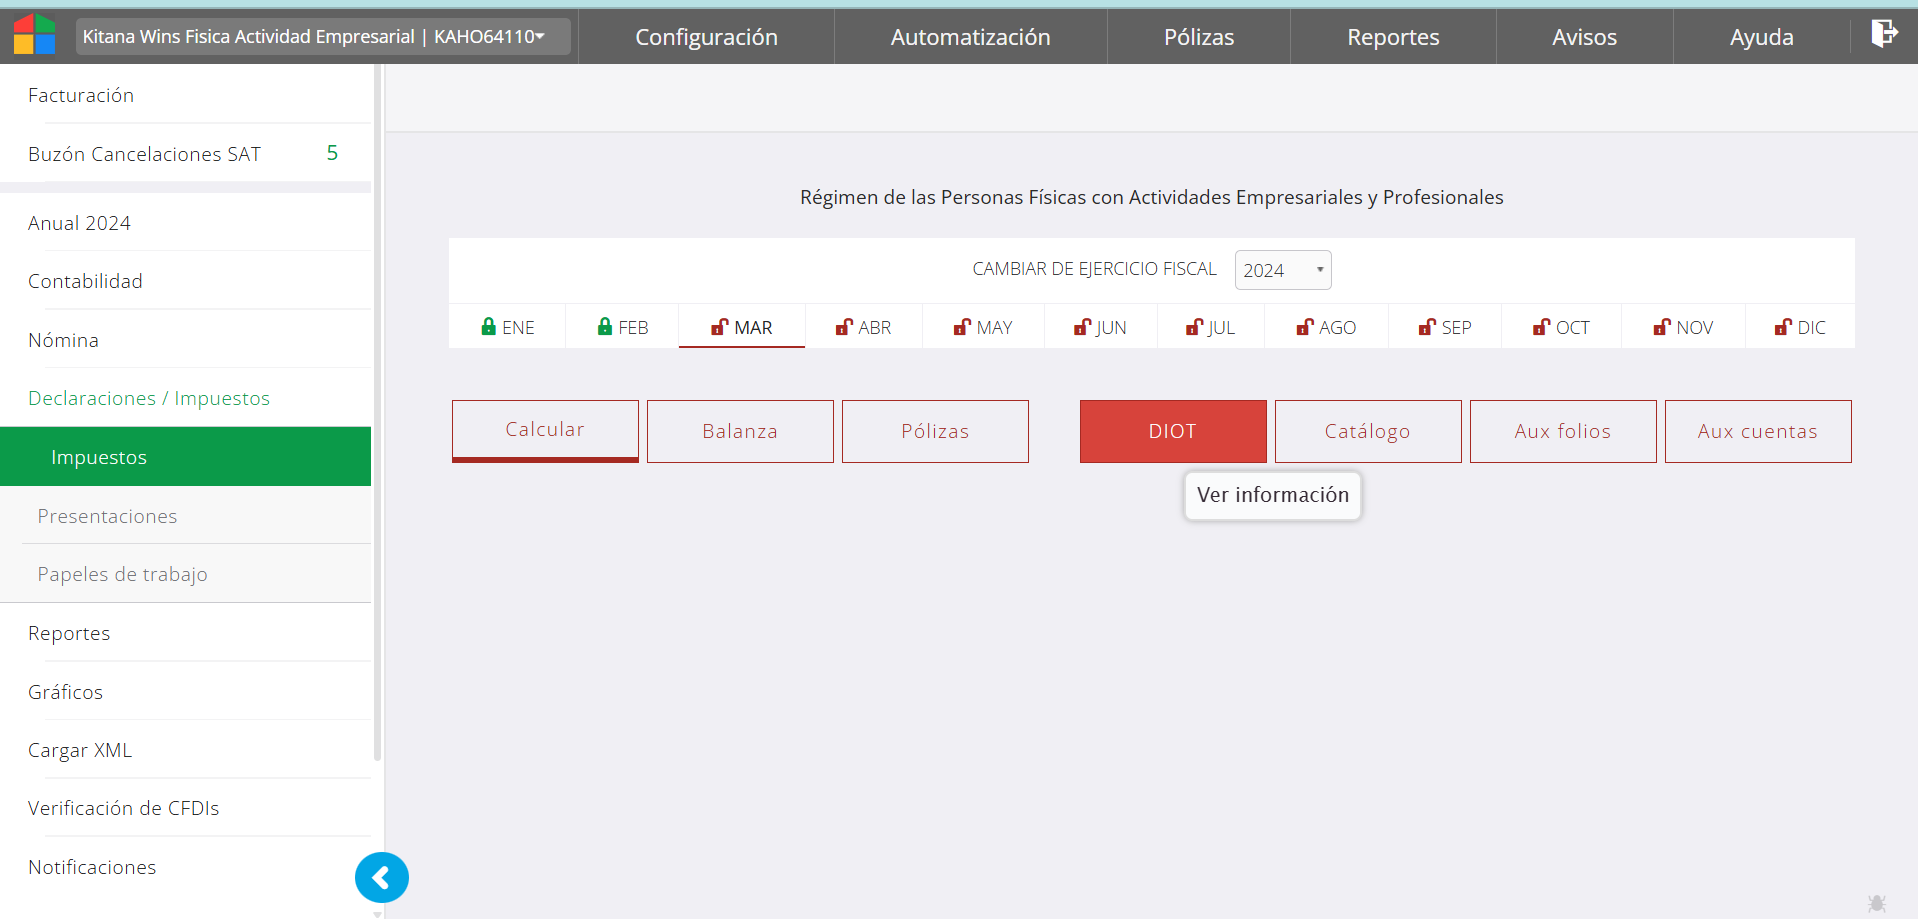Open the Pólizas top menu
The width and height of the screenshot is (1918, 919).
click(1198, 37)
